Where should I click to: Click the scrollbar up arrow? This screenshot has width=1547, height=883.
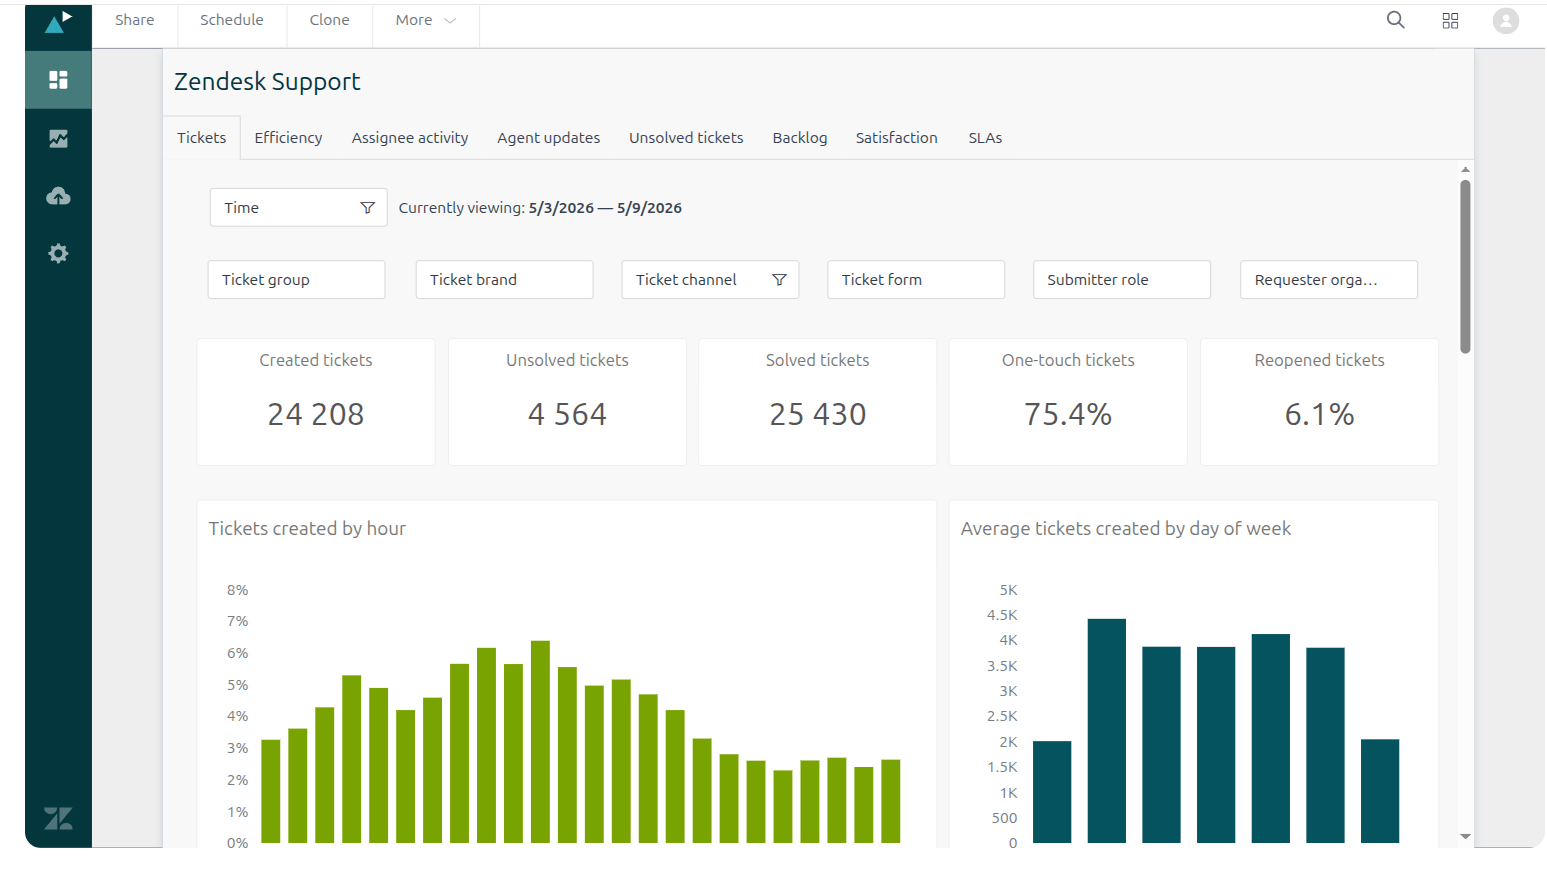1465,170
